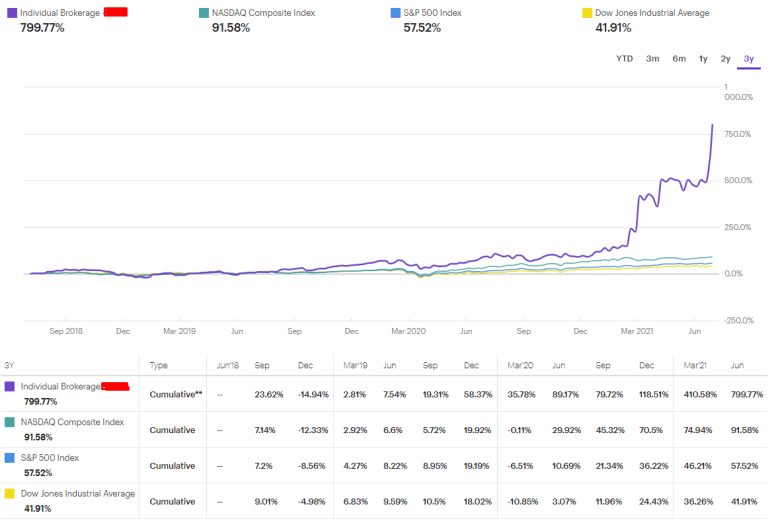Screen dimensions: 780x523
Task: Click Dow Jones Industrial Average legend label
Action: pyautogui.click(x=652, y=13)
